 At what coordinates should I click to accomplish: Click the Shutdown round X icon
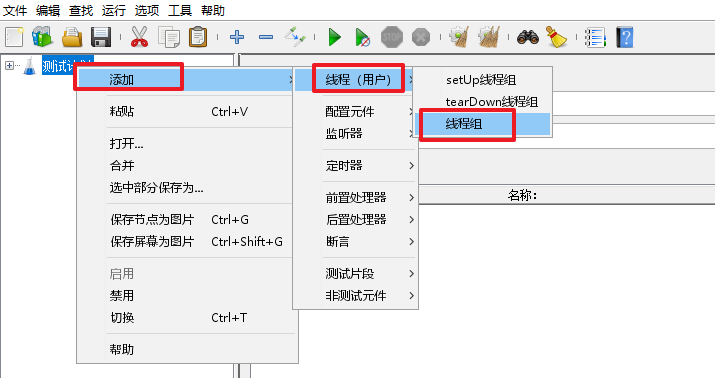pos(421,37)
